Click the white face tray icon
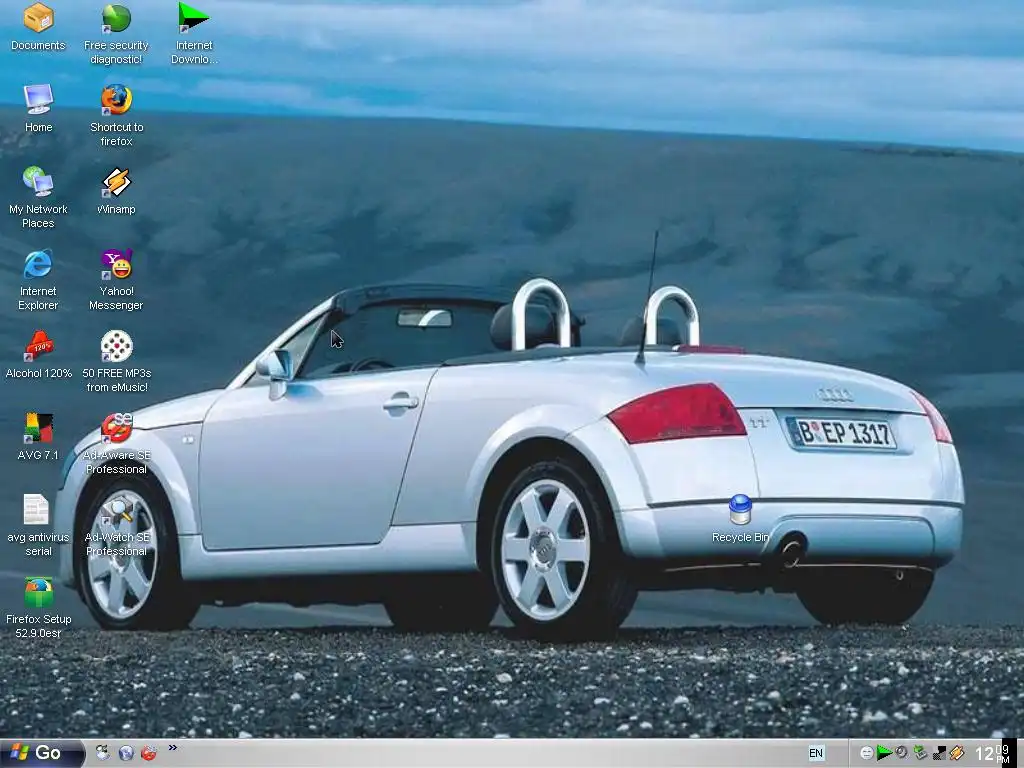This screenshot has height=768, width=1024. [x=866, y=753]
